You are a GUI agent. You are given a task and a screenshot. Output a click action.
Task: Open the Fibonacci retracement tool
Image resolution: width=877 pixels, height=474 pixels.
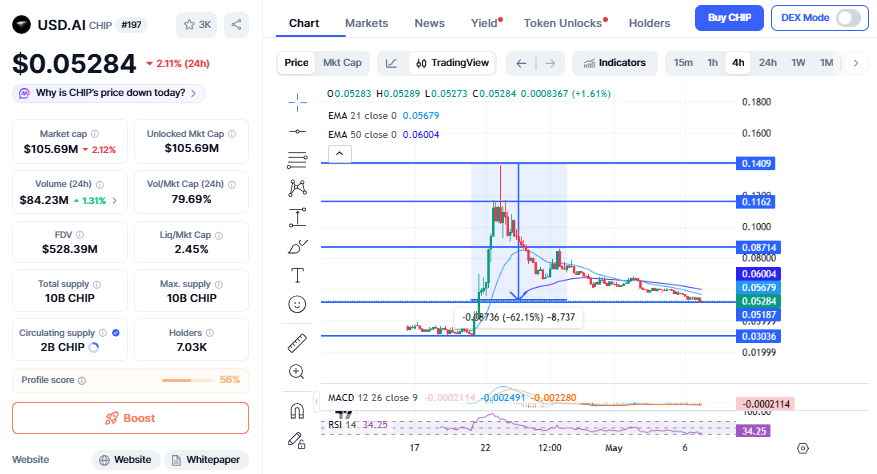298,160
